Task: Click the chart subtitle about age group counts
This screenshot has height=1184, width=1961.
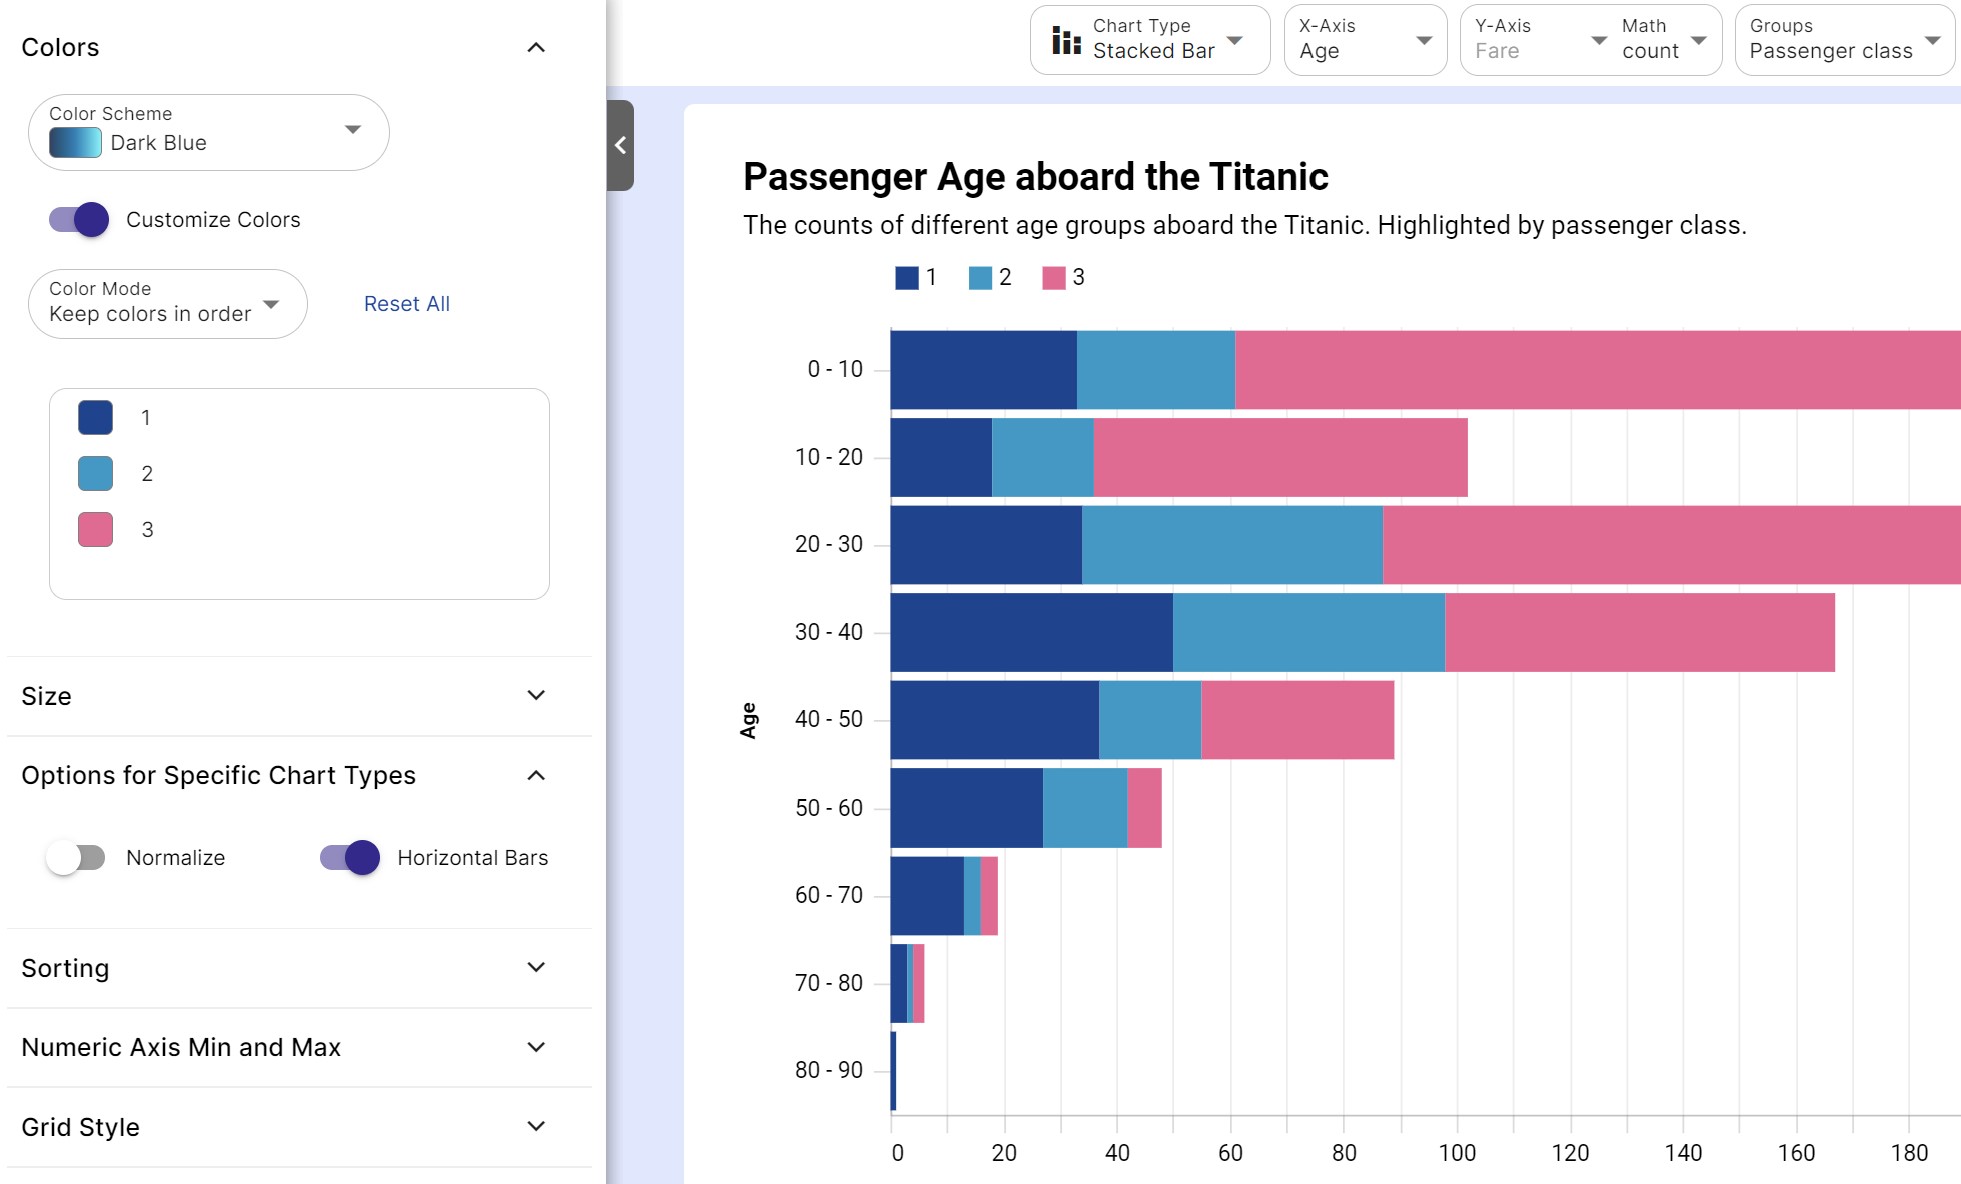Action: pos(1245,225)
